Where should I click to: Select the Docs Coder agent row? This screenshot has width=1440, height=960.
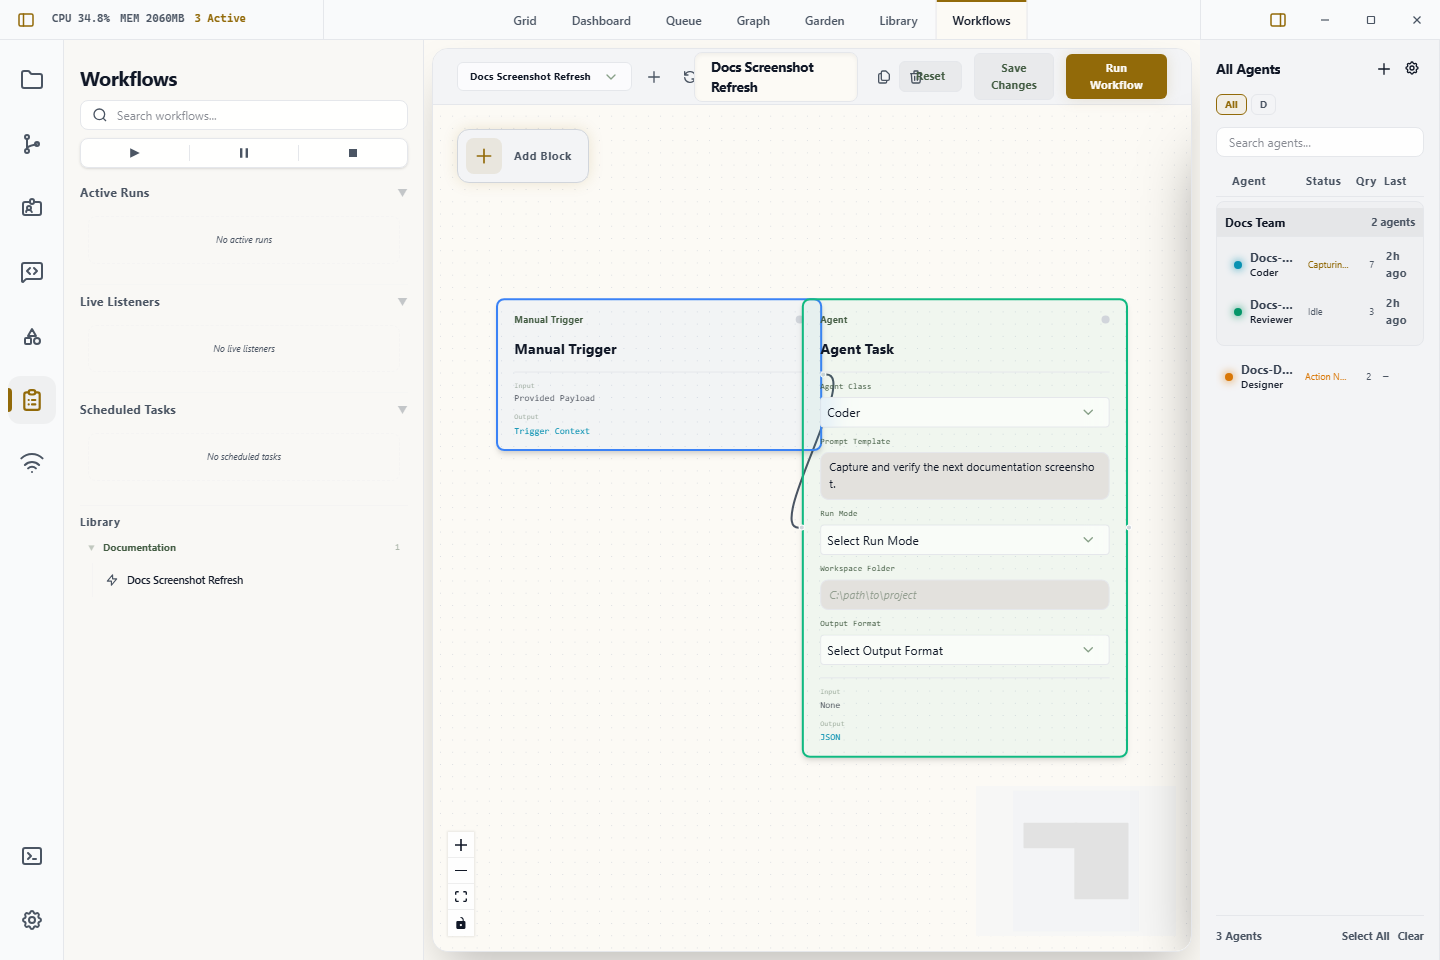click(x=1319, y=265)
